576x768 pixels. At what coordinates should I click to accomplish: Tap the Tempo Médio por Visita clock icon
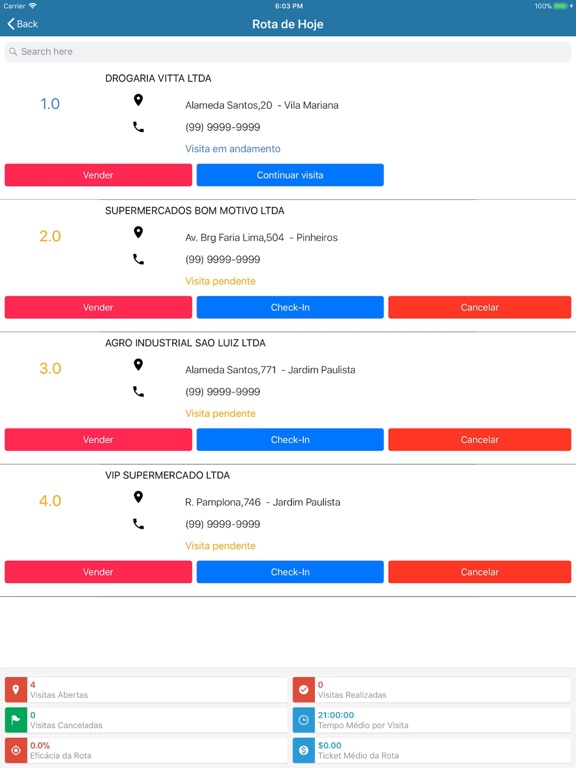[304, 720]
